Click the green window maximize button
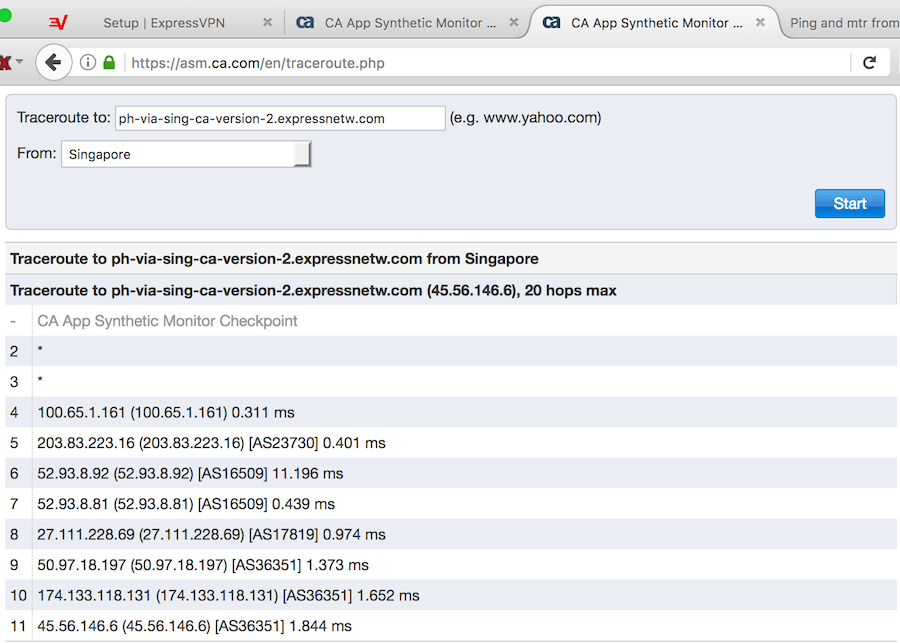This screenshot has height=643, width=900. [x=5, y=16]
